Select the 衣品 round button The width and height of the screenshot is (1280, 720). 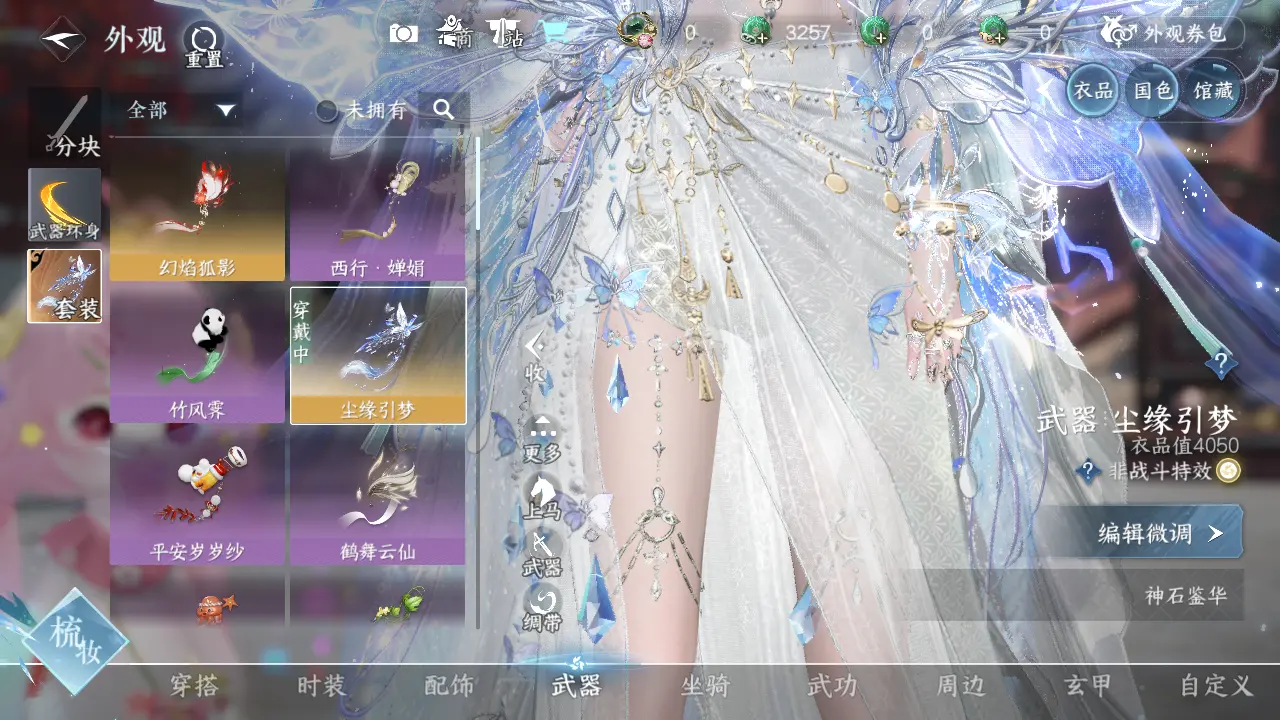click(1092, 90)
